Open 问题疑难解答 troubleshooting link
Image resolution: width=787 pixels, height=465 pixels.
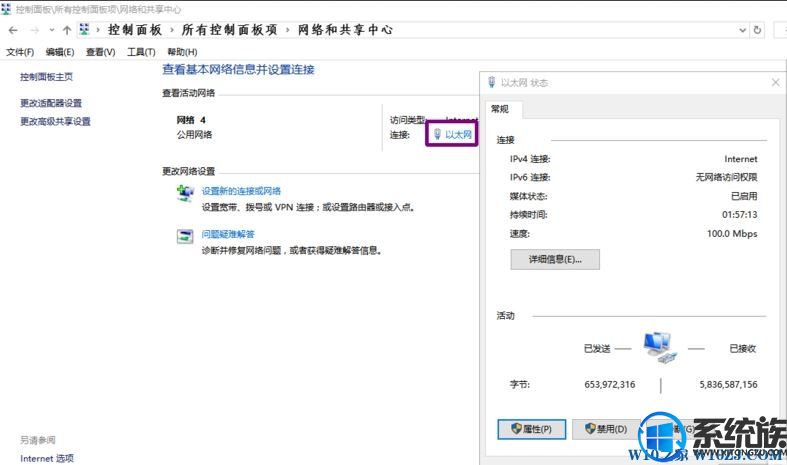tap(228, 234)
